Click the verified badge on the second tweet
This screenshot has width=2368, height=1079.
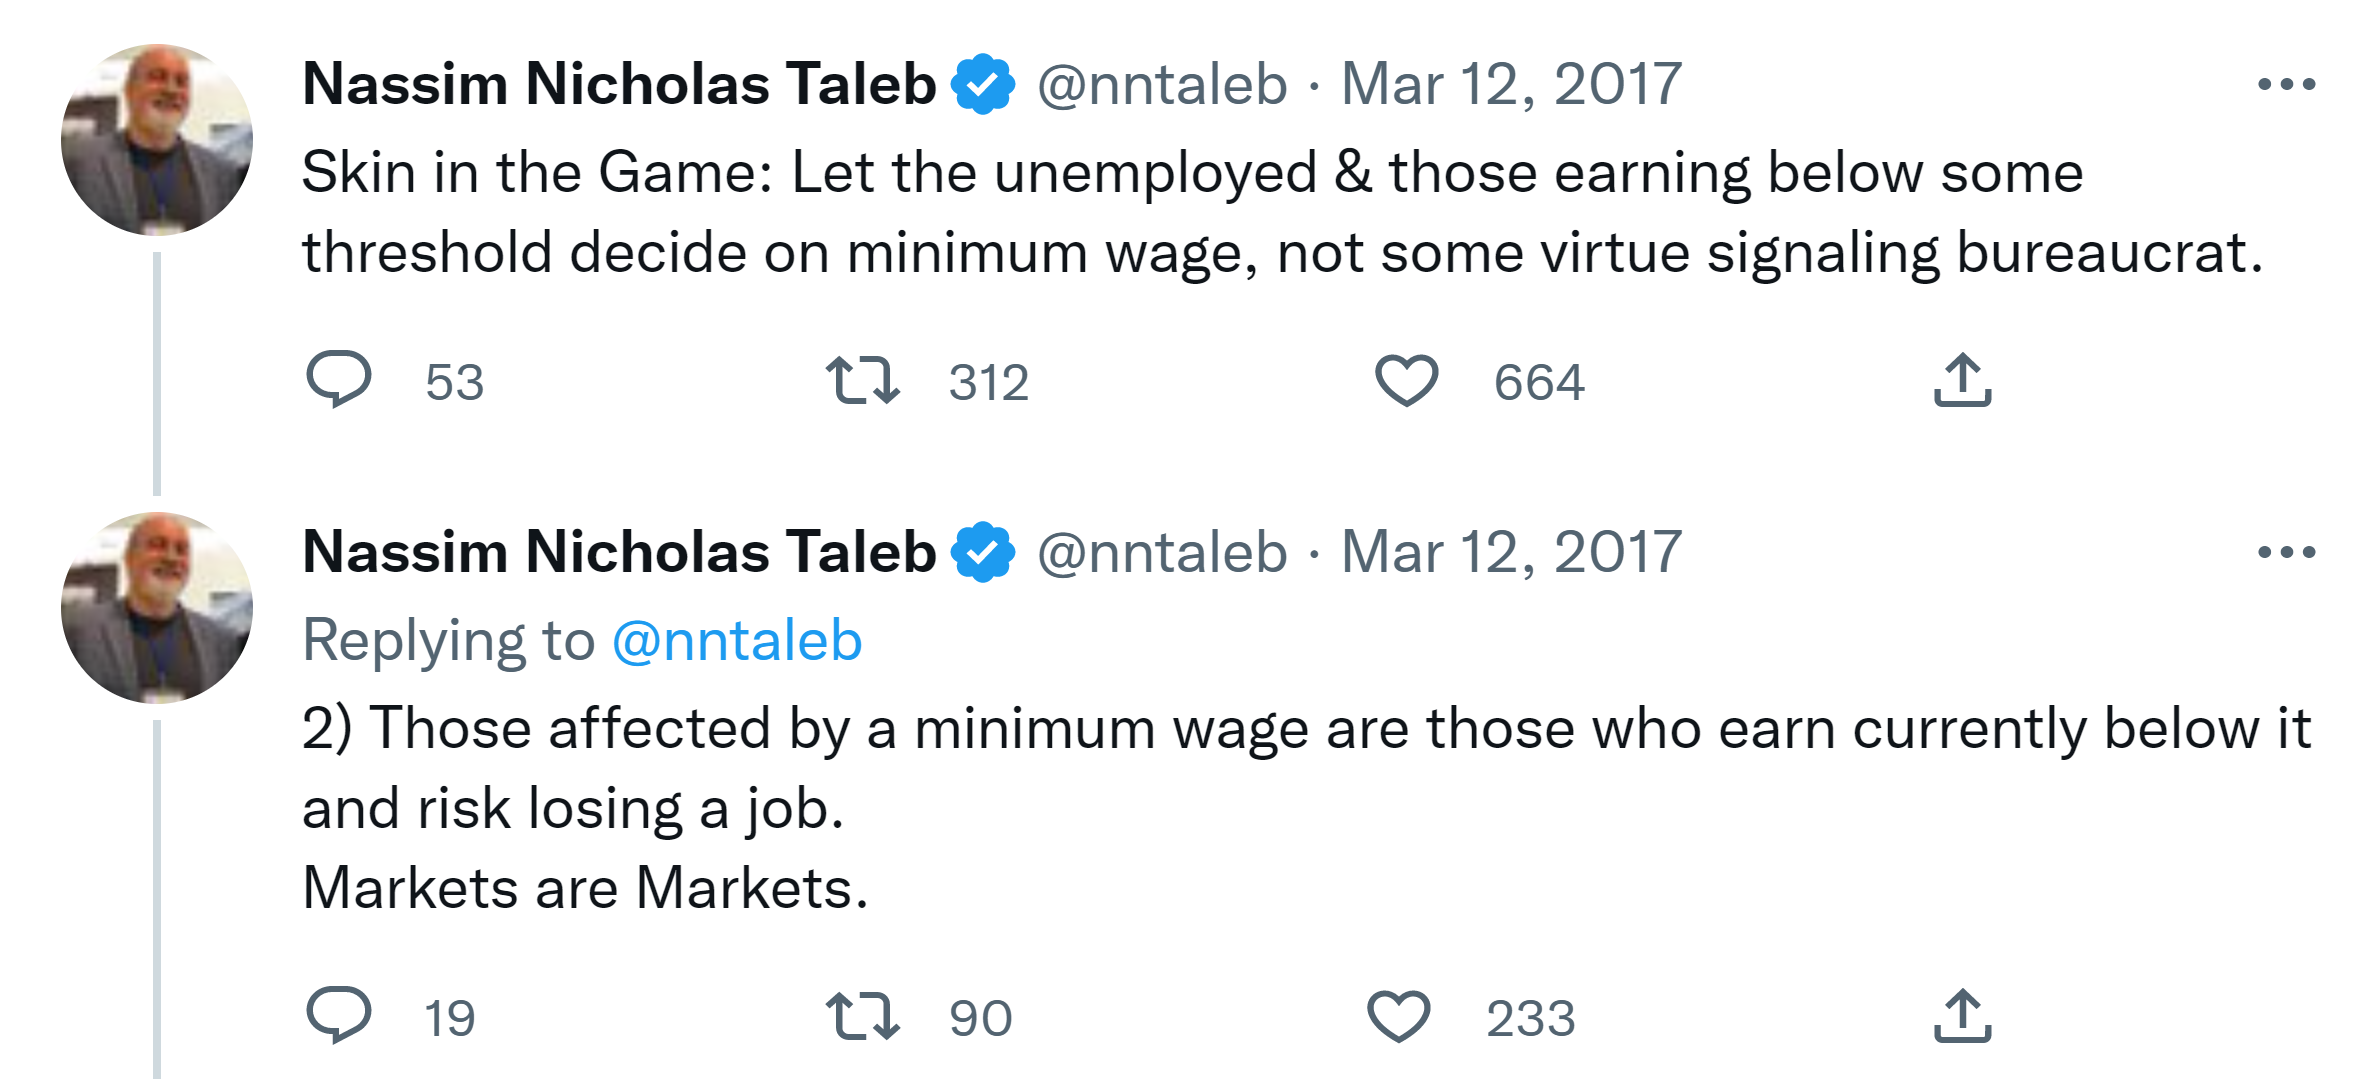(x=983, y=552)
